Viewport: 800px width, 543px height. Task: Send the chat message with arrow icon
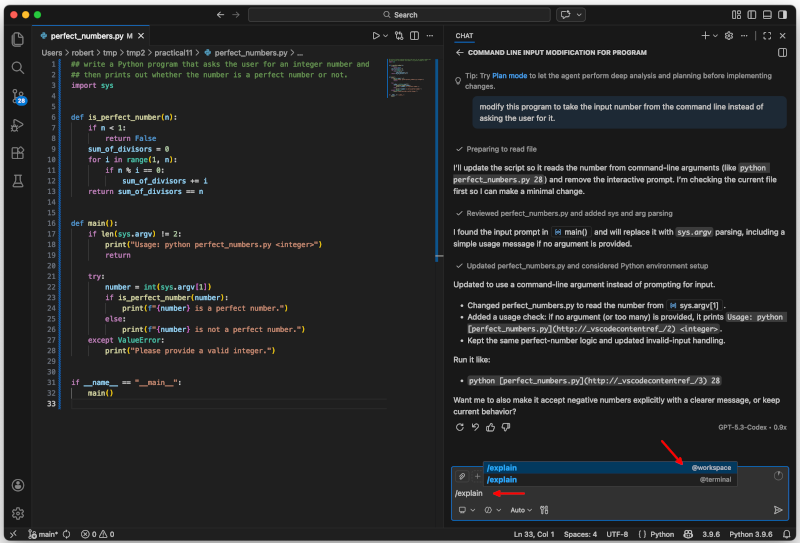pos(778,510)
